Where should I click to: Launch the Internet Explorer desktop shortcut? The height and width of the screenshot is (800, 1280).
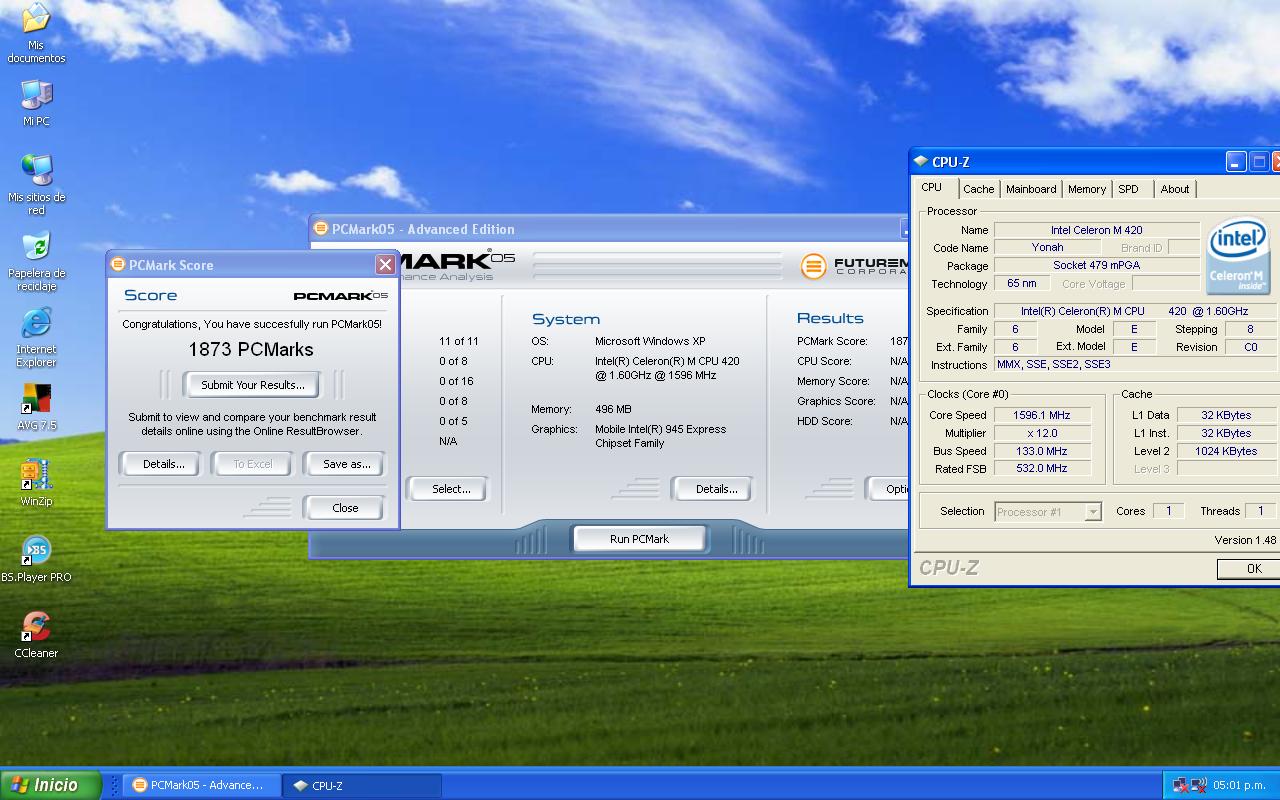[x=36, y=337]
